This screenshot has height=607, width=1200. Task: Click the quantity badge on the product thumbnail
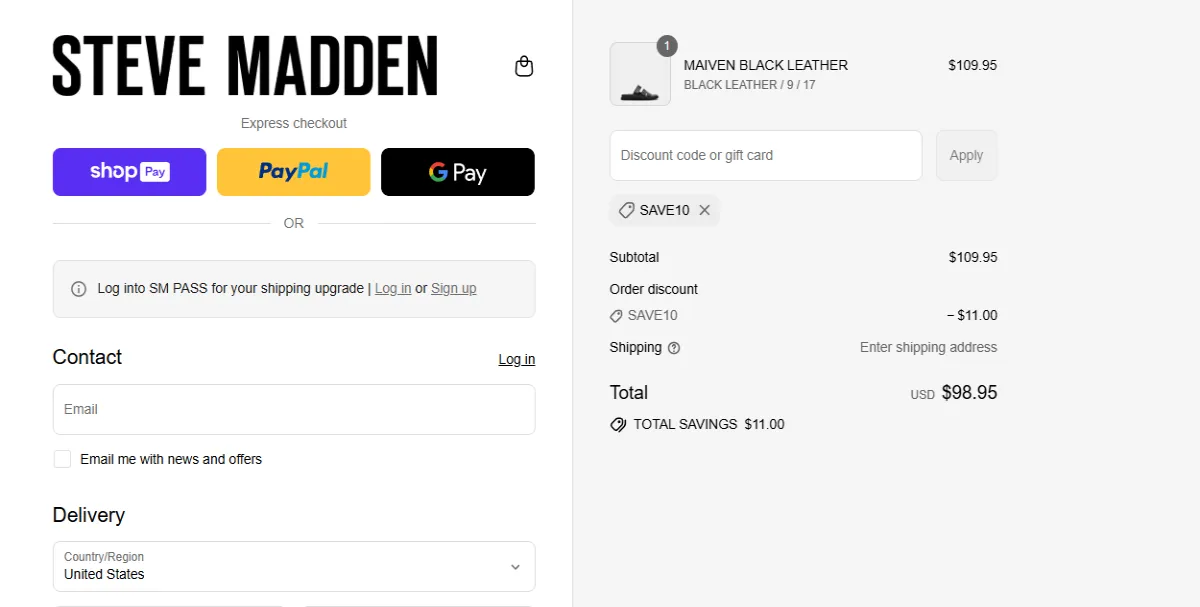point(666,46)
